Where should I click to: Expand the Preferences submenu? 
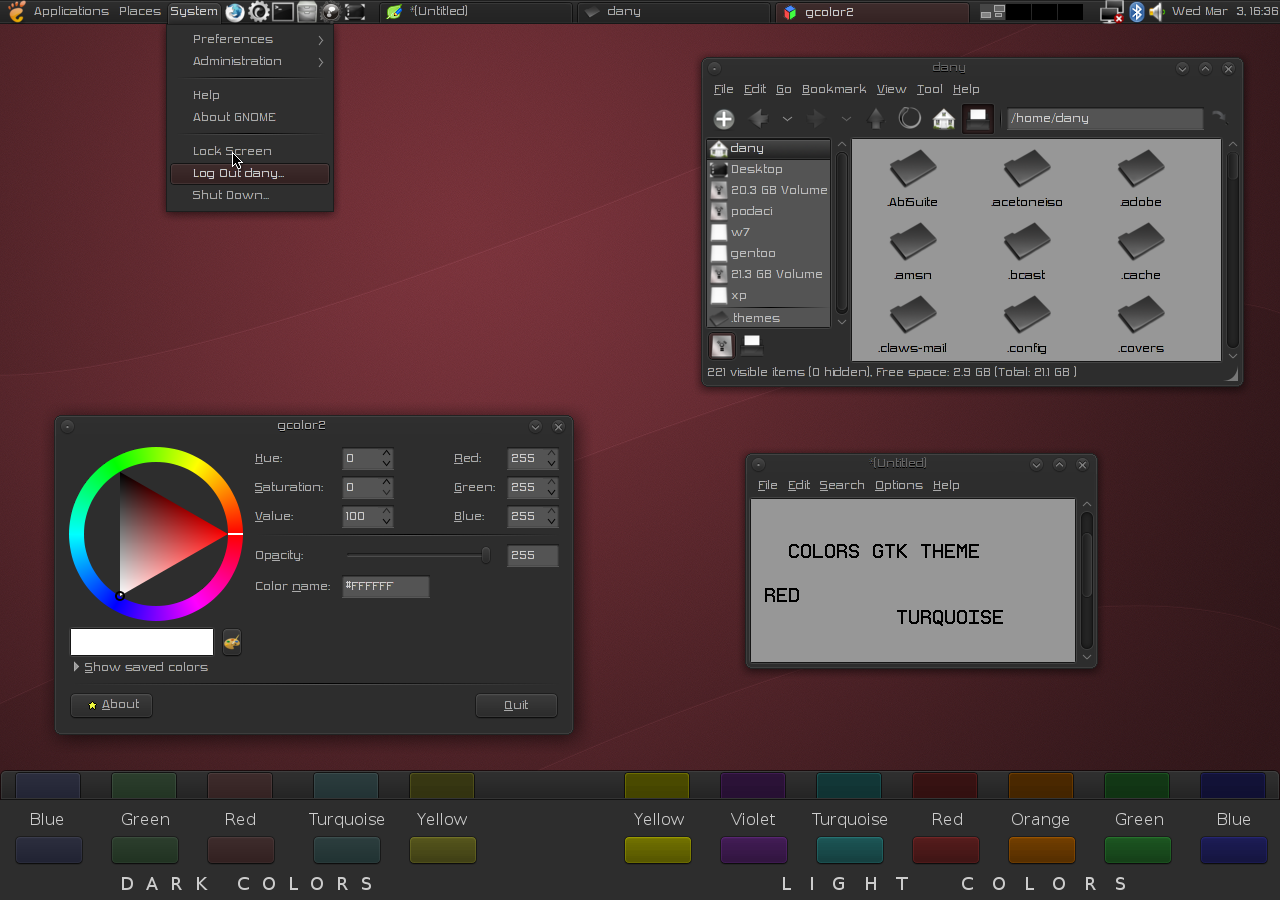[x=250, y=39]
